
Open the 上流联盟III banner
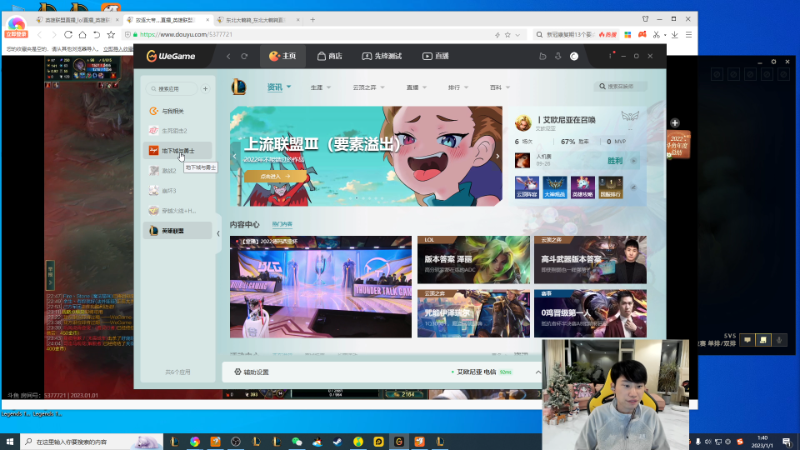[366, 156]
